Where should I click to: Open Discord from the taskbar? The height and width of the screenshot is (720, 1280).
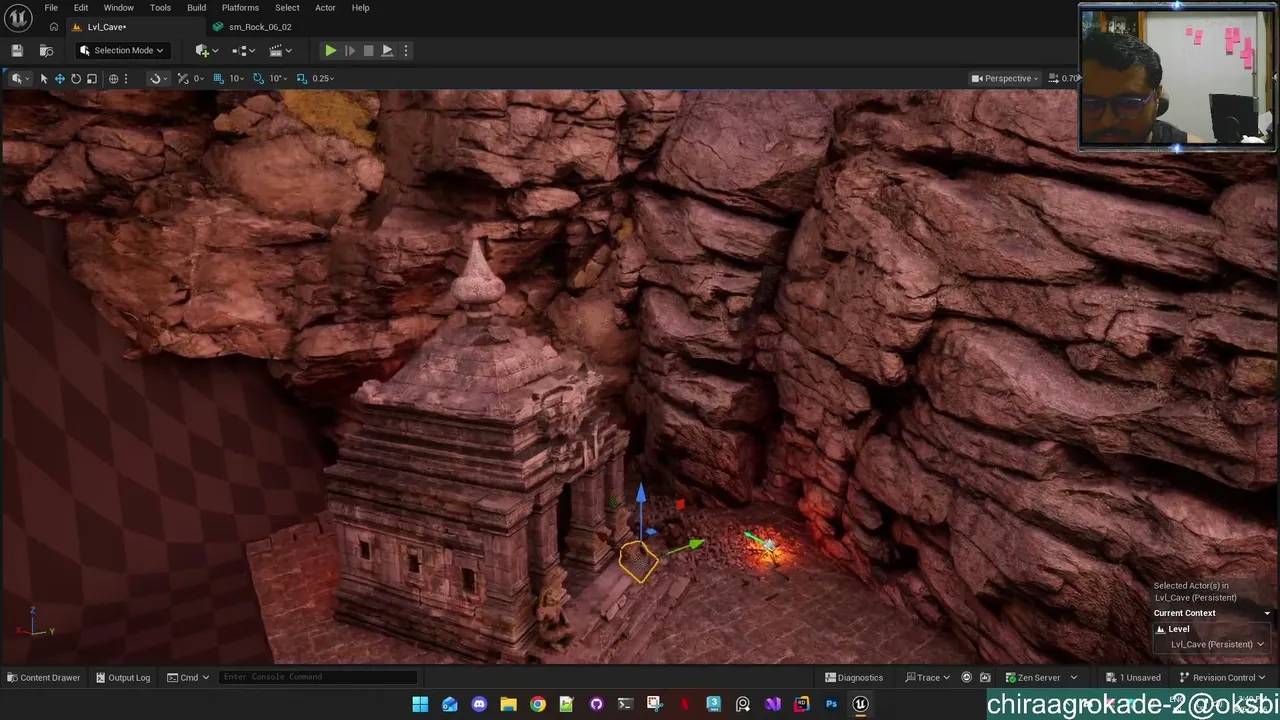click(479, 704)
